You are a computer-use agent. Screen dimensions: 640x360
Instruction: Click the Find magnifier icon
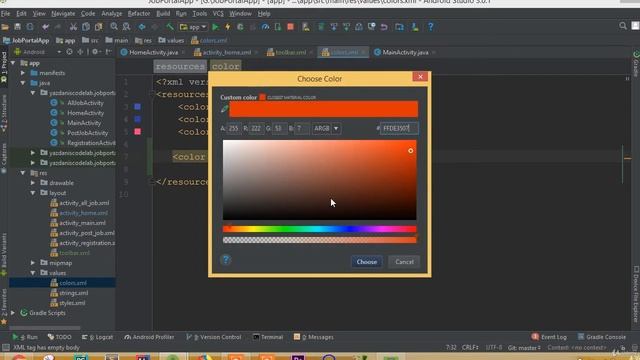114,27
